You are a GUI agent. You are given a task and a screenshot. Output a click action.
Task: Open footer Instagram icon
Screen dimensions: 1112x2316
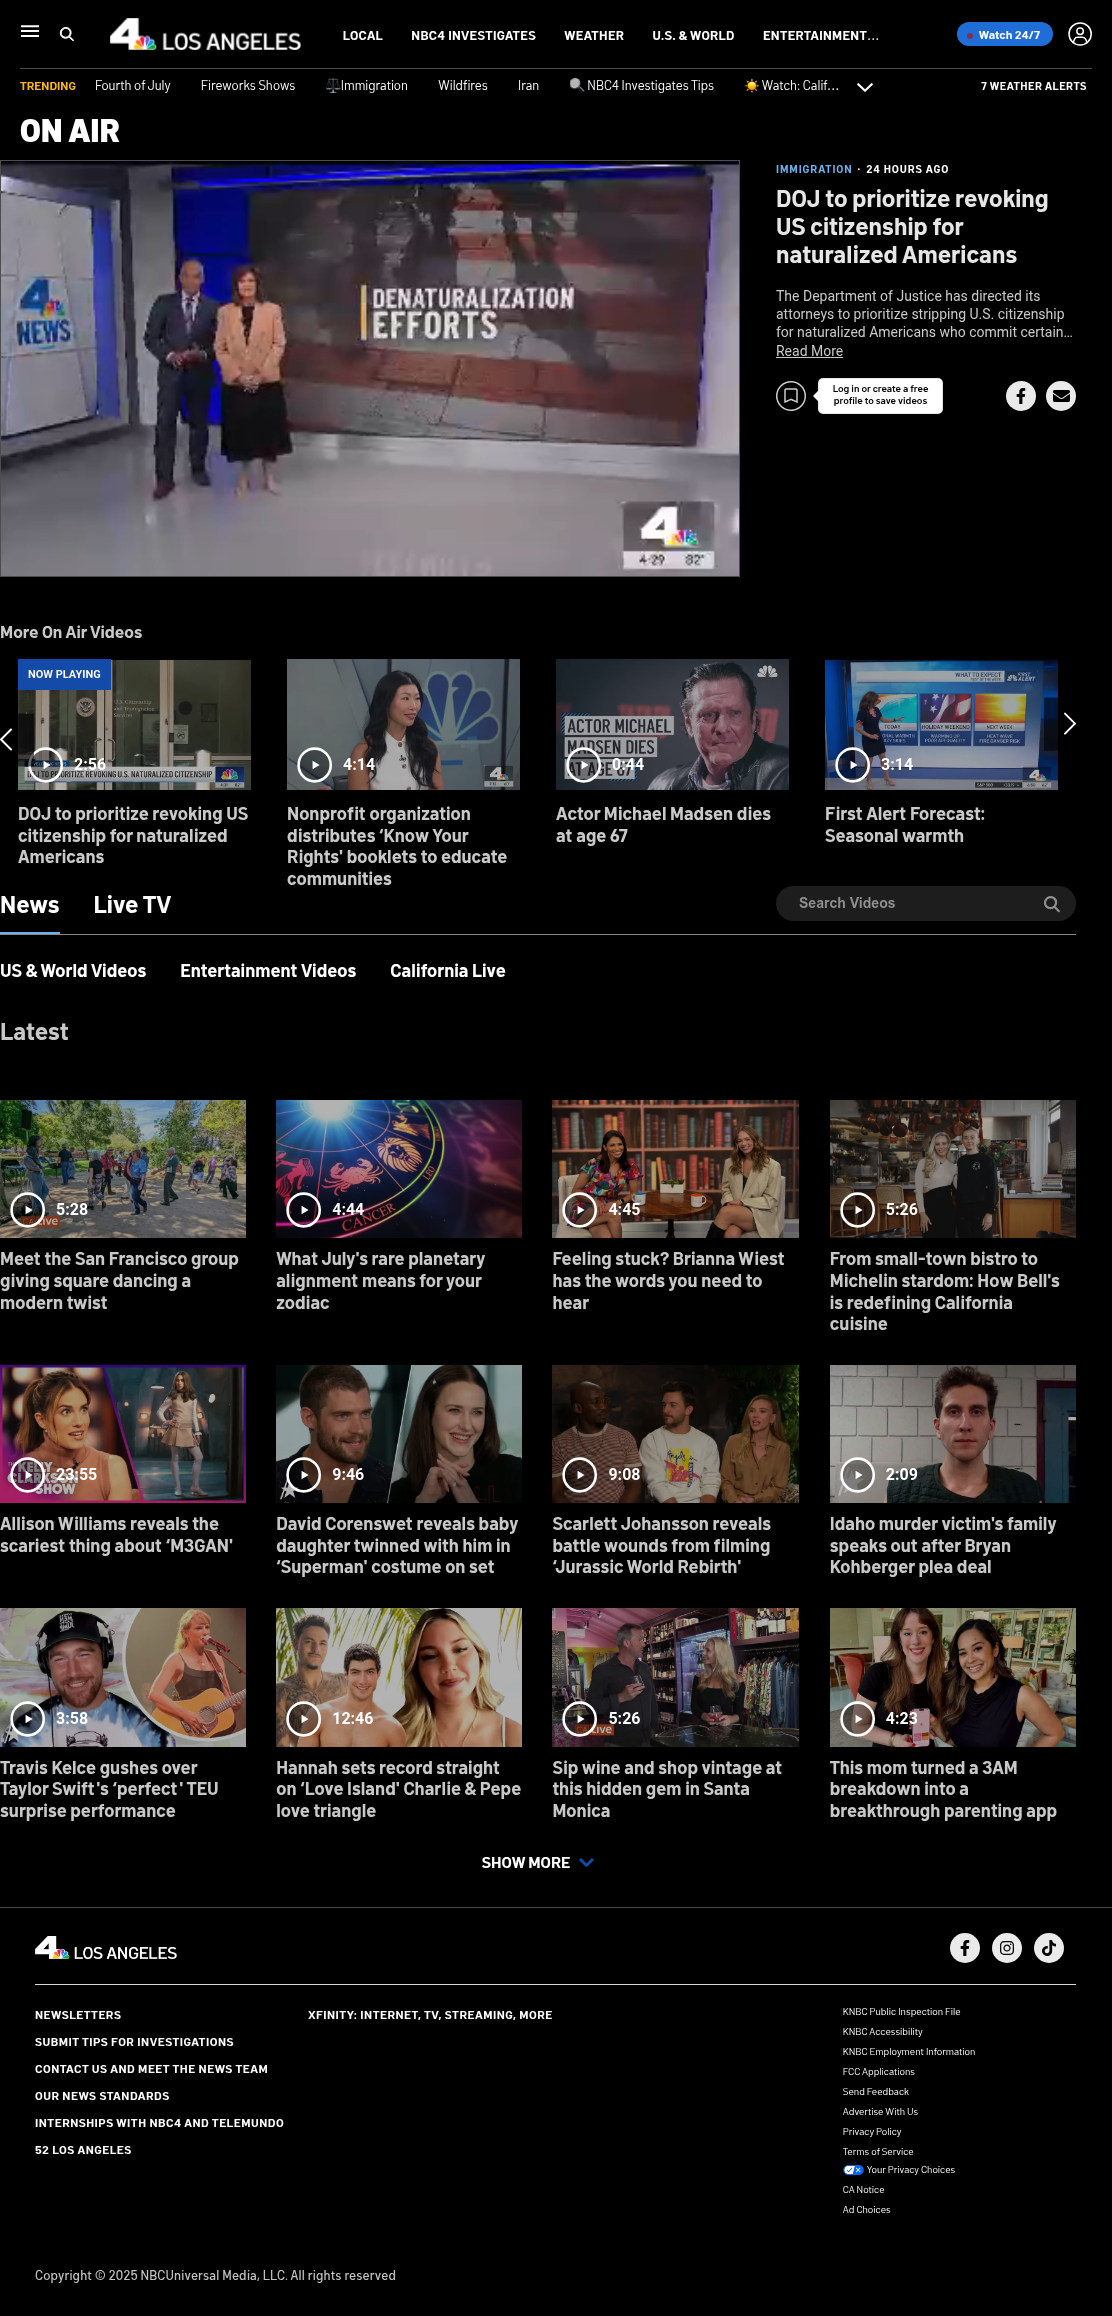point(1007,1947)
